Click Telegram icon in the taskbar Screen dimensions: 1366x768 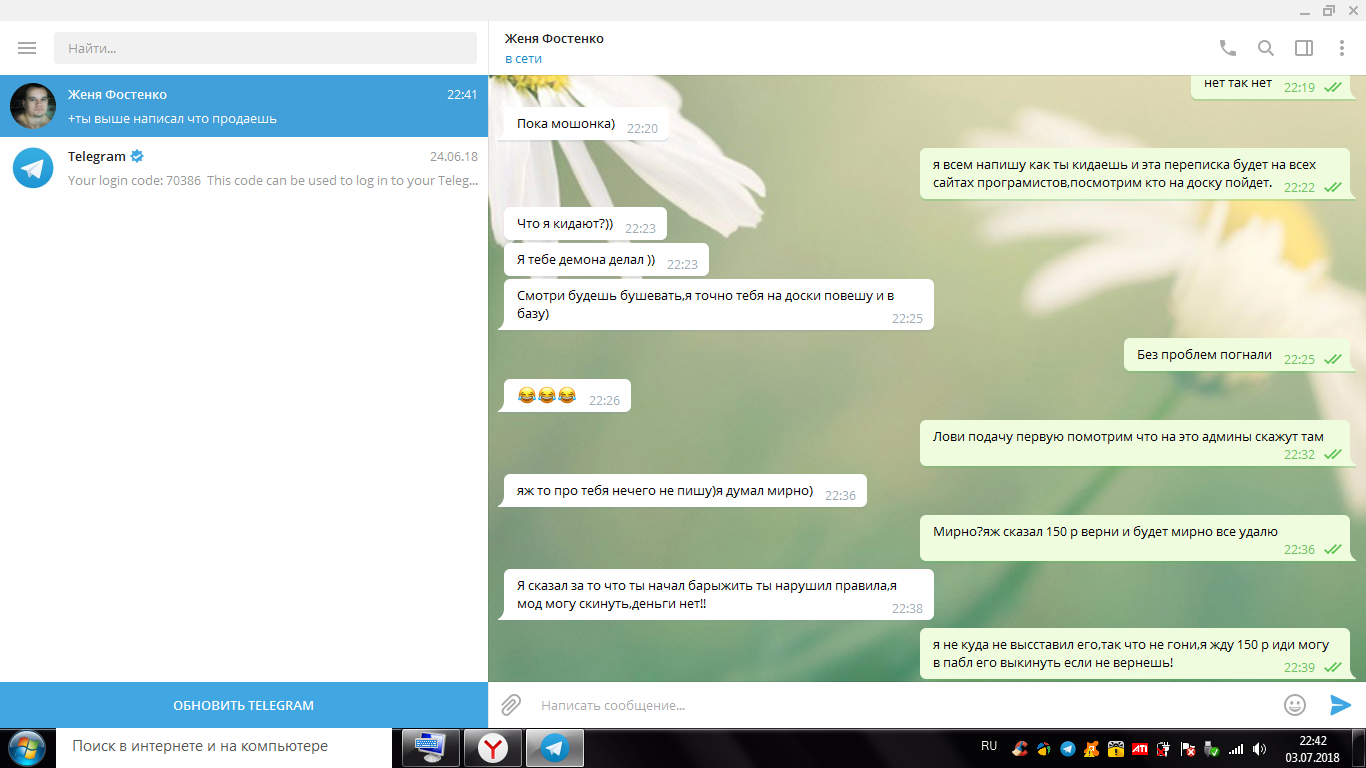(x=554, y=747)
